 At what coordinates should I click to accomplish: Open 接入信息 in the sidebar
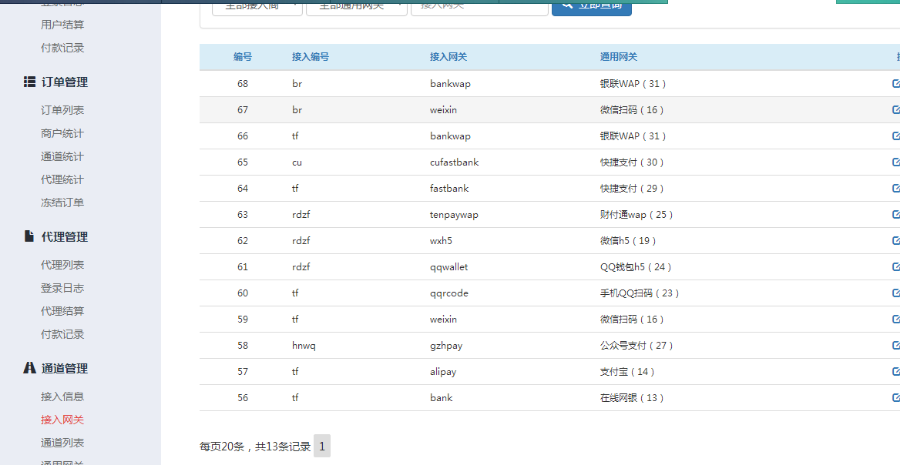point(62,396)
